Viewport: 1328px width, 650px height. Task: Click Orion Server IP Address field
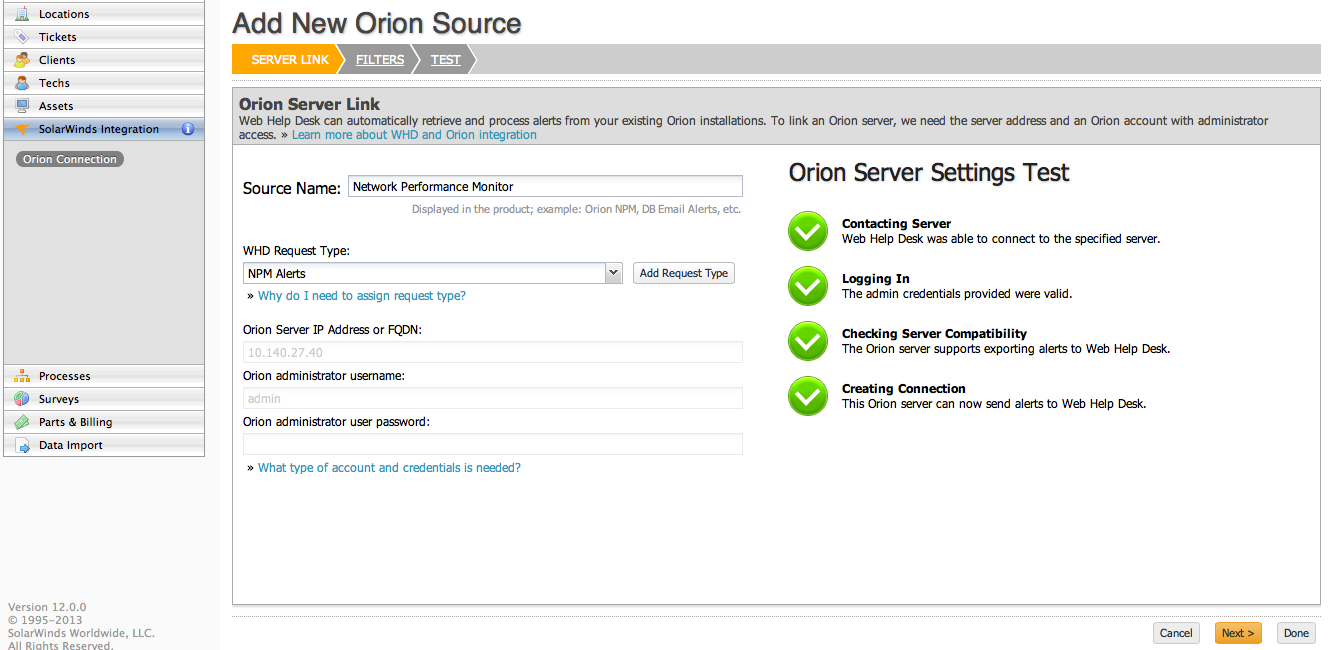(x=493, y=352)
